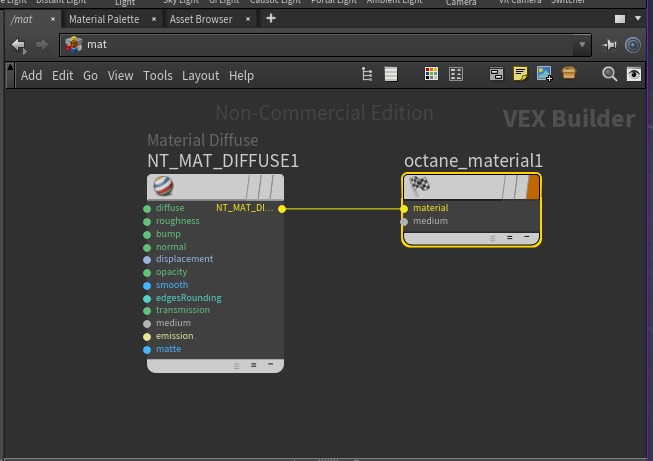This screenshot has width=653, height=461.
Task: Close the Asset Browser tab
Action: click(248, 19)
